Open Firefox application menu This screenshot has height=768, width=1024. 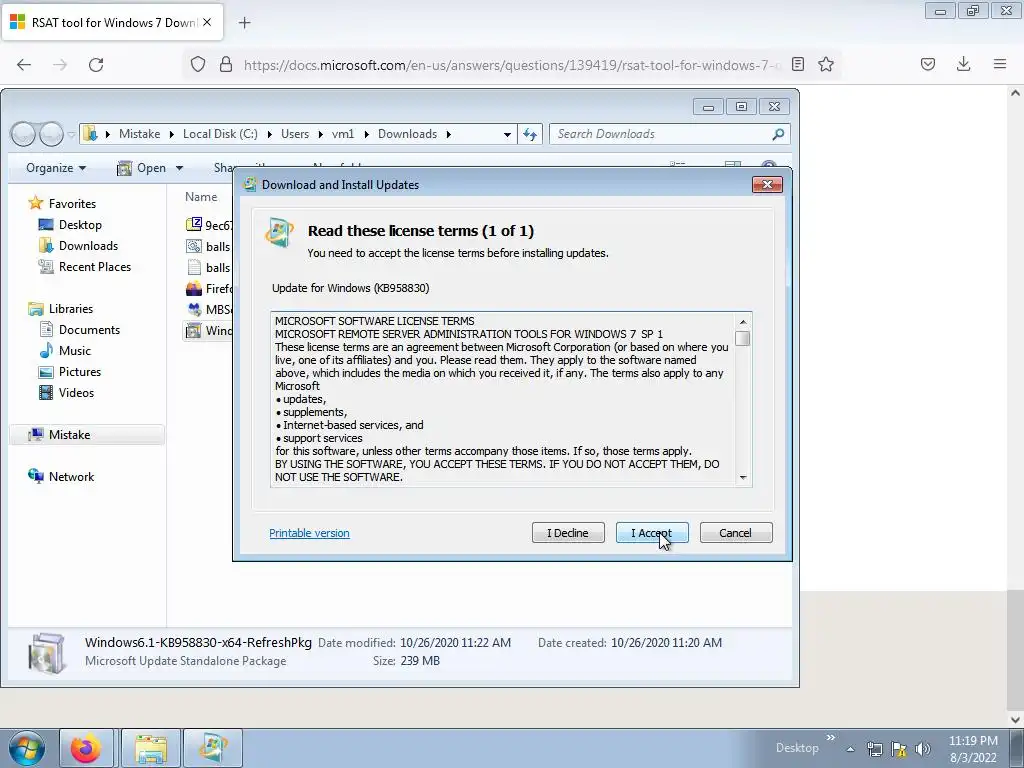1000,64
